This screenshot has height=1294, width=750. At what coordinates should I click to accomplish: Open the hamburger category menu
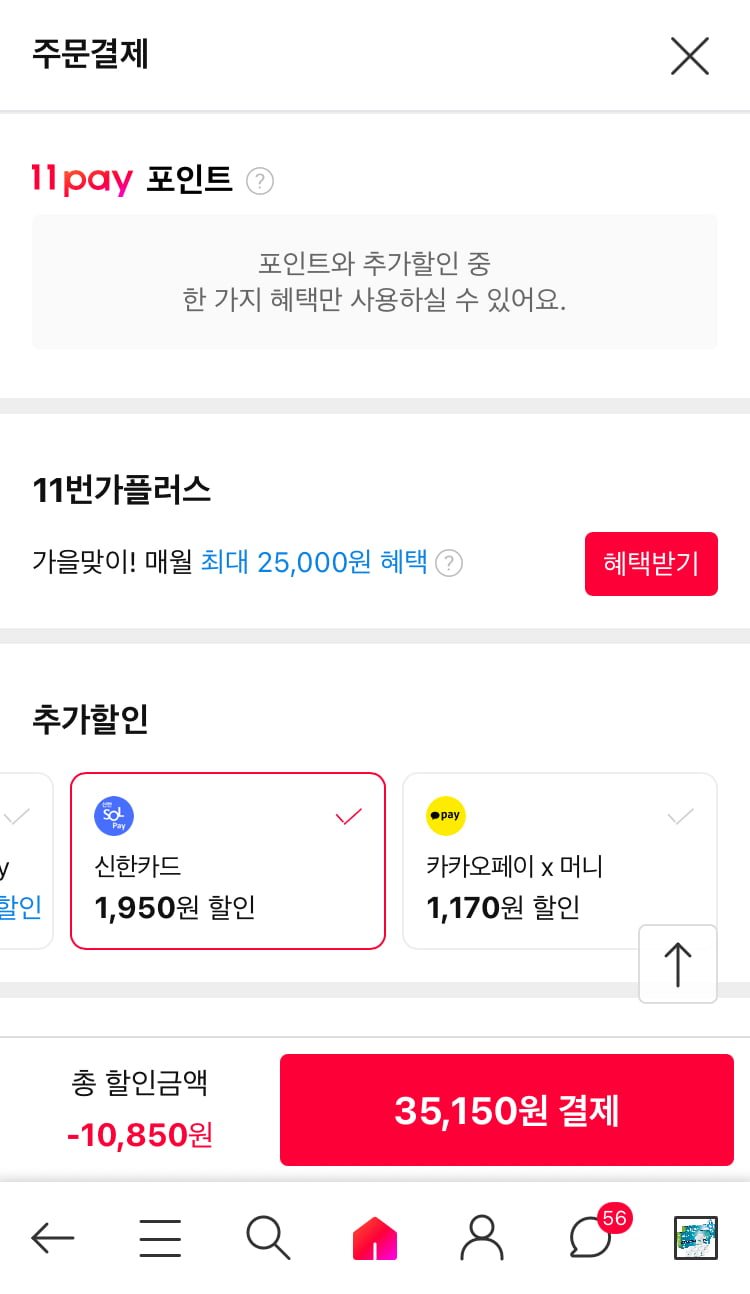(x=160, y=1238)
